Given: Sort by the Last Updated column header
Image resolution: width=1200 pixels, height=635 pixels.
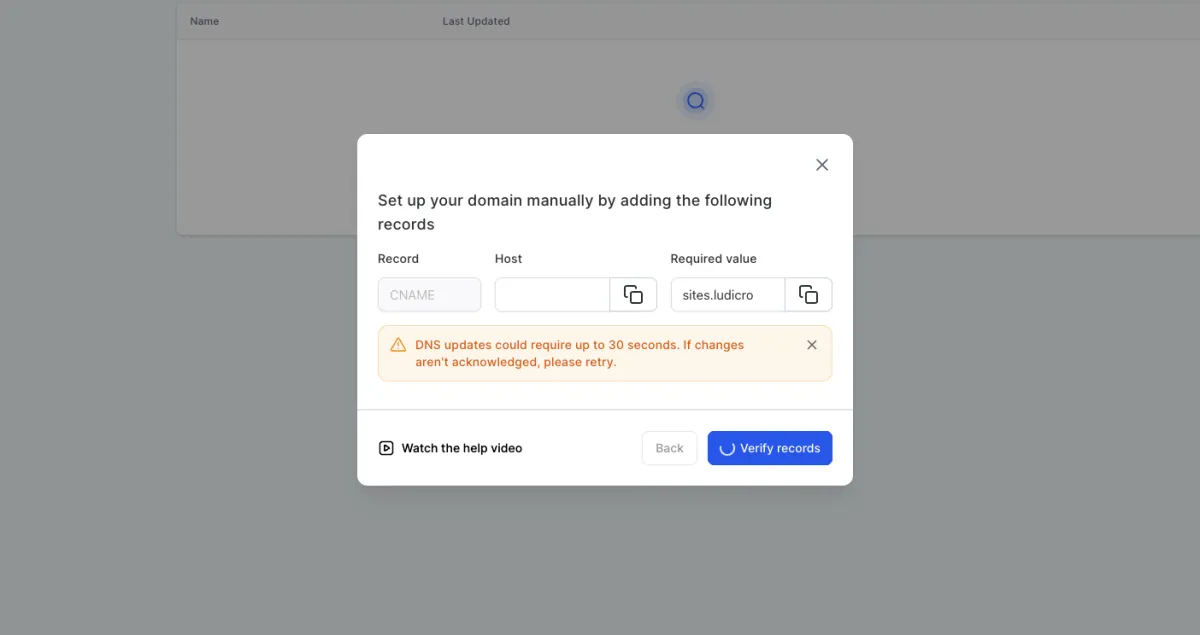Looking at the screenshot, I should tap(476, 21).
